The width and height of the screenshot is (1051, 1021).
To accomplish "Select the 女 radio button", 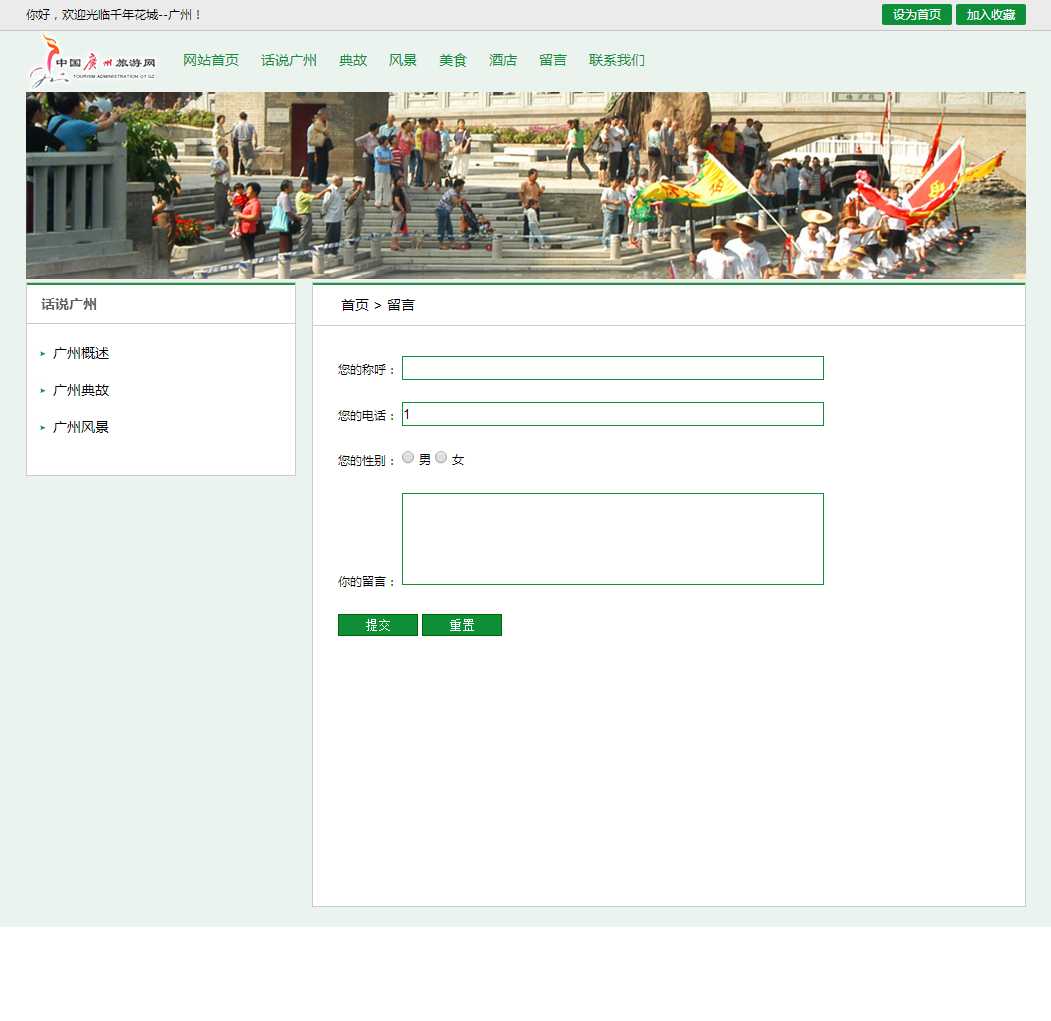I will point(441,458).
